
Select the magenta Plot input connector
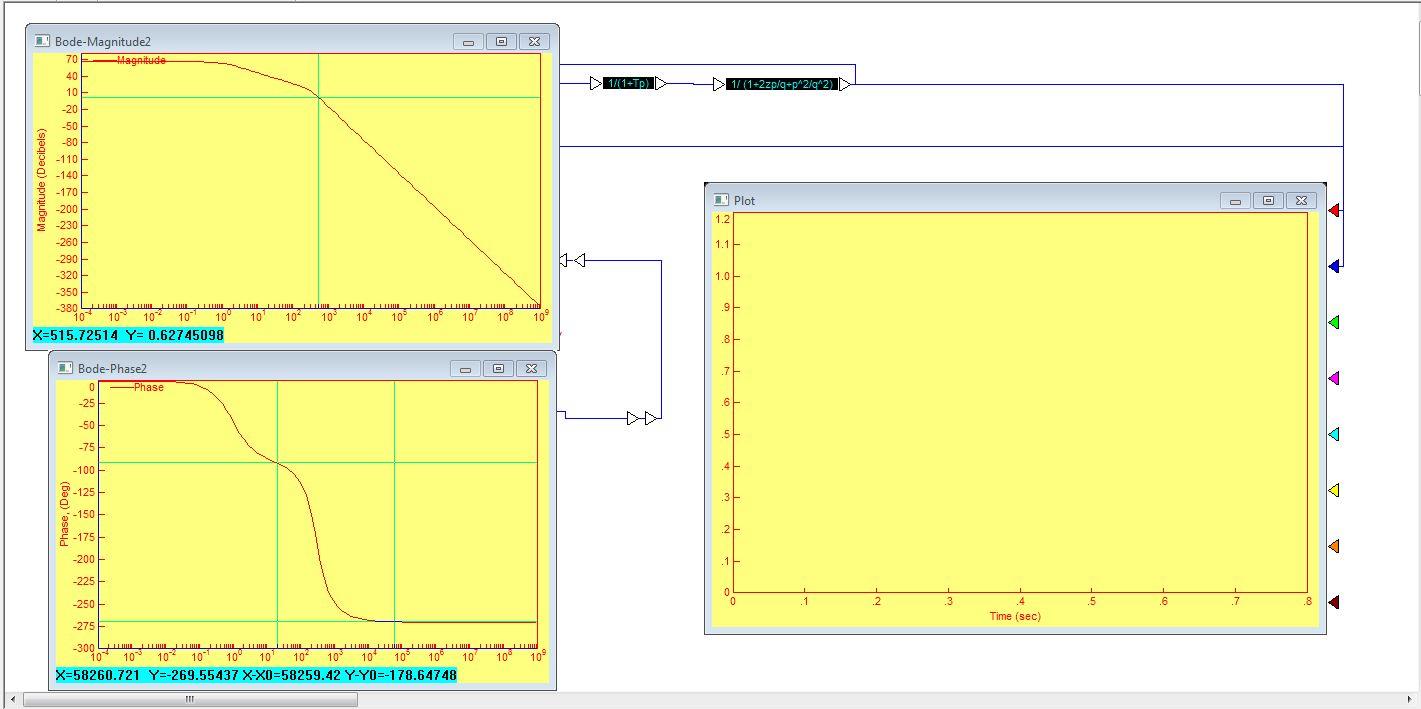point(1334,378)
